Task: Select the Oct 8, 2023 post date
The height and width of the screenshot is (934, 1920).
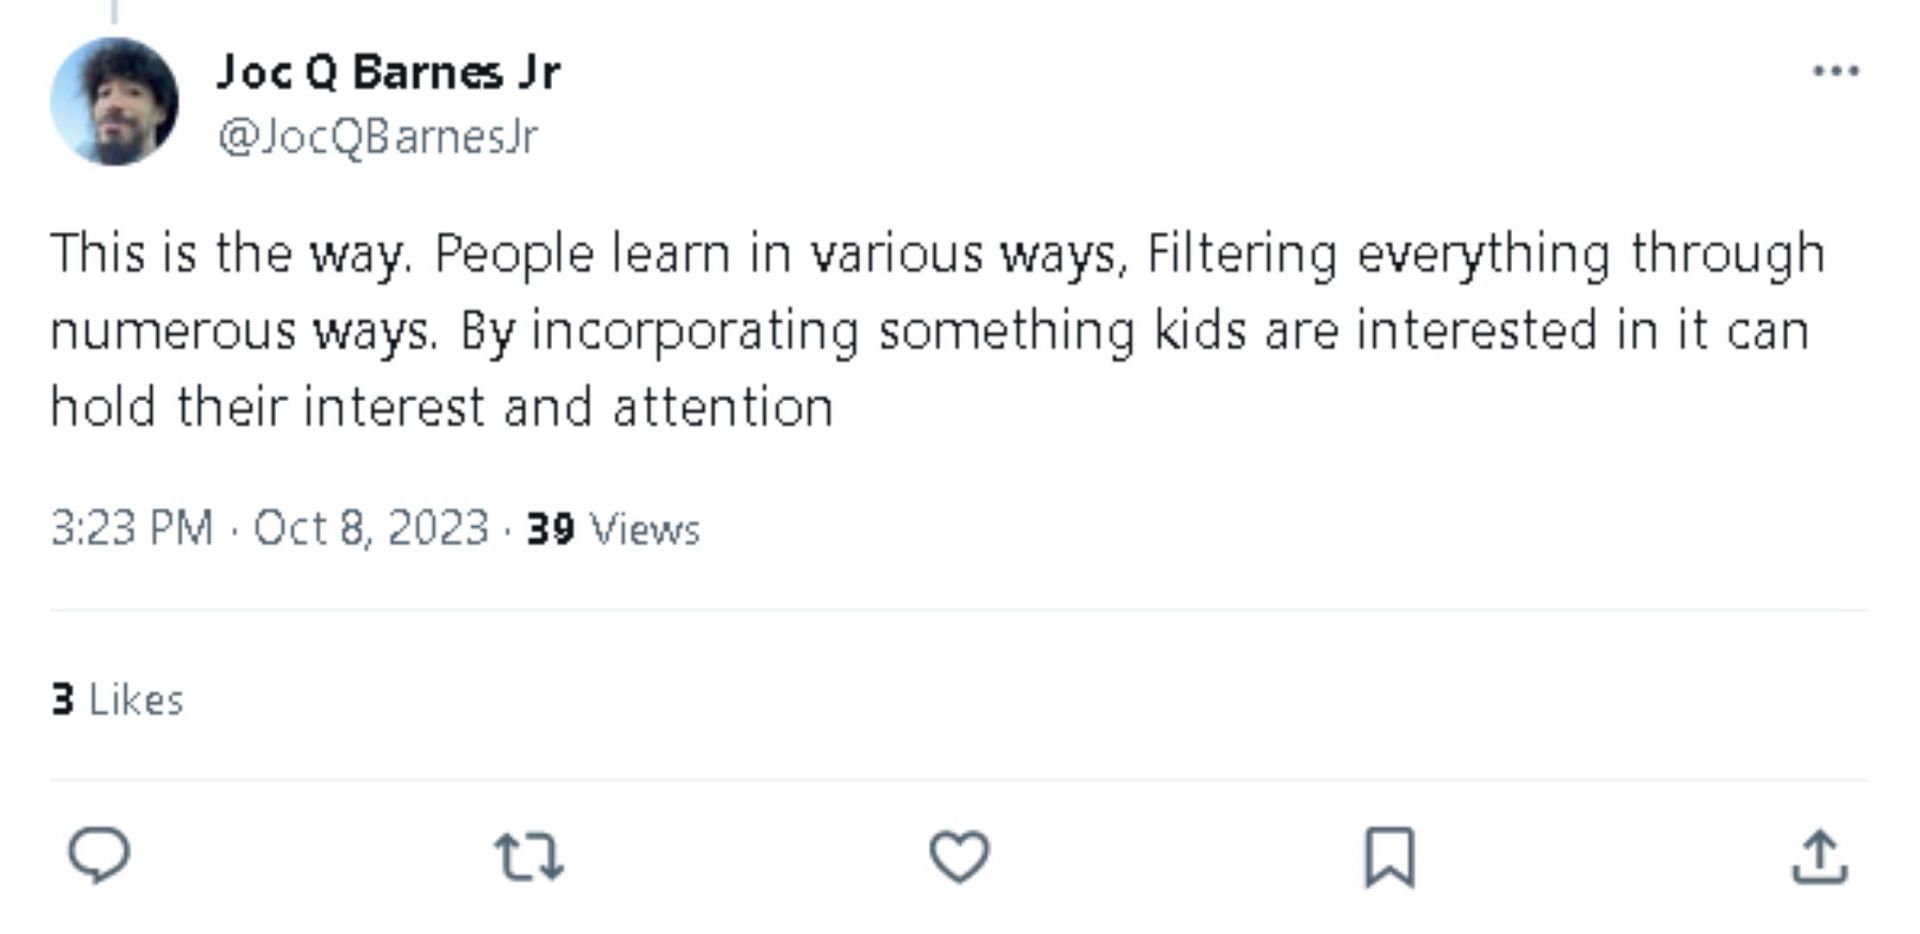Action: coord(371,528)
